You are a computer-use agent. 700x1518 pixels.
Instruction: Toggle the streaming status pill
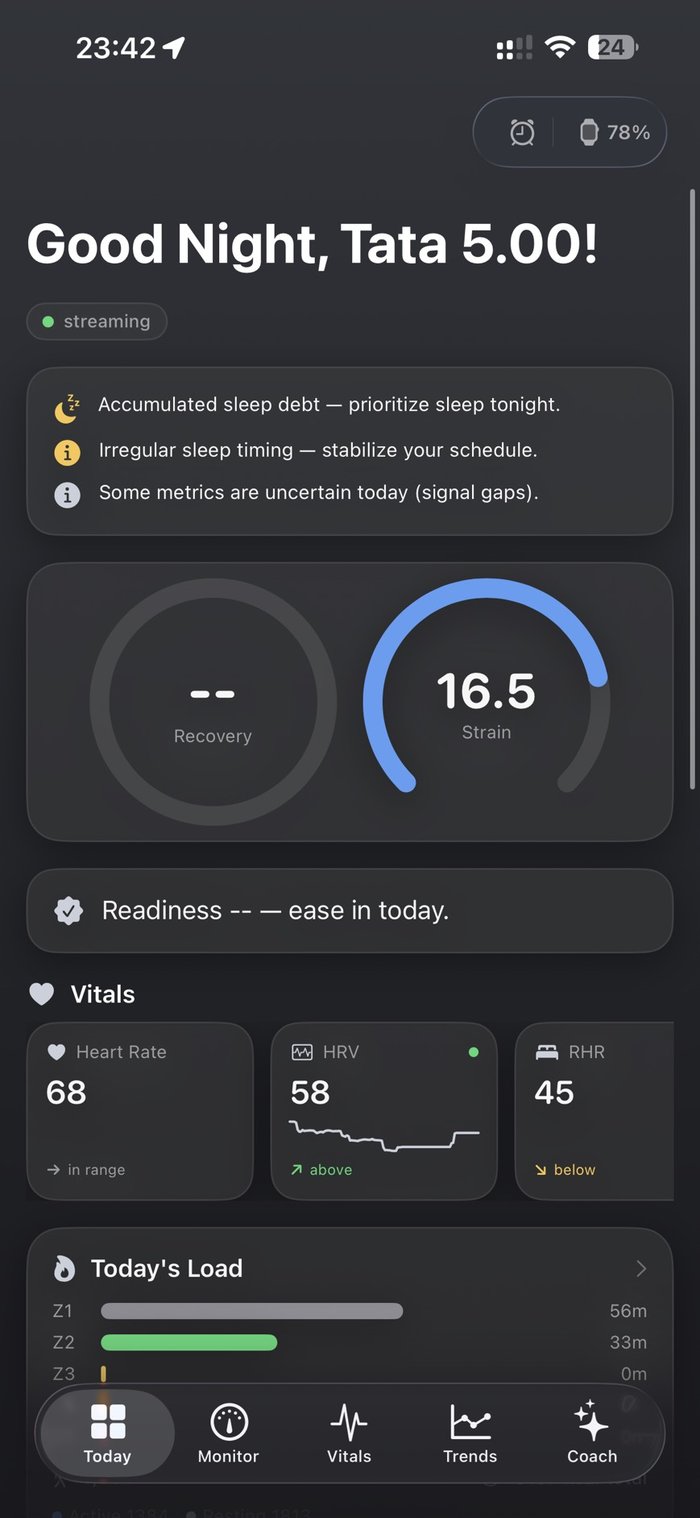pos(97,322)
